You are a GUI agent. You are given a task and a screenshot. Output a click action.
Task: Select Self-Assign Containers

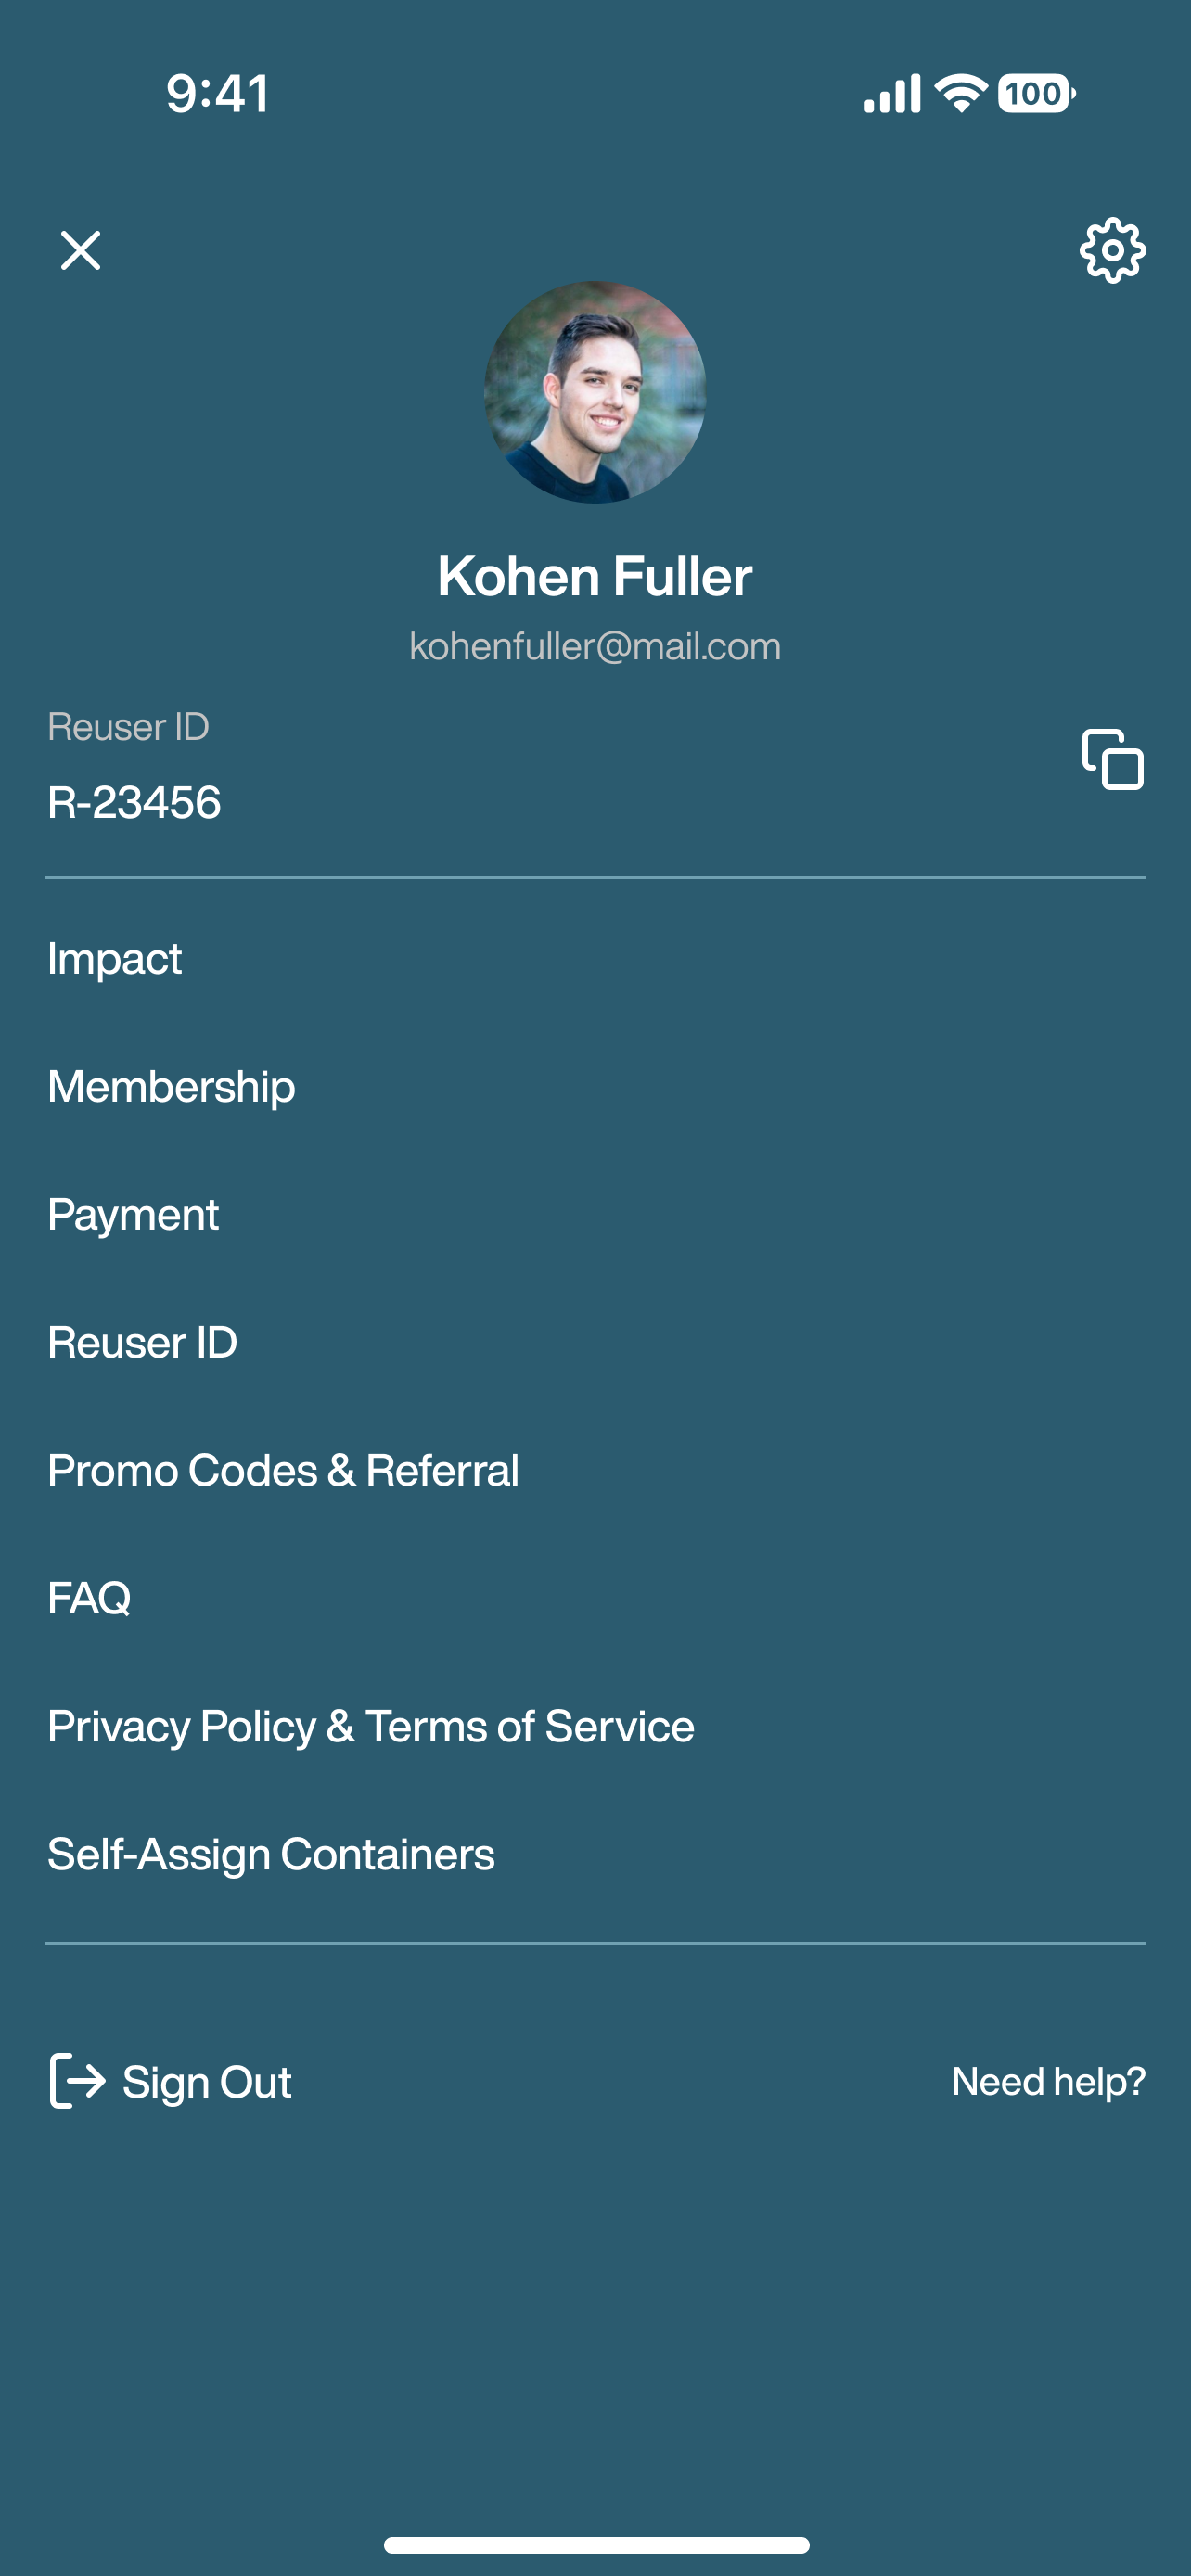pyautogui.click(x=271, y=1854)
